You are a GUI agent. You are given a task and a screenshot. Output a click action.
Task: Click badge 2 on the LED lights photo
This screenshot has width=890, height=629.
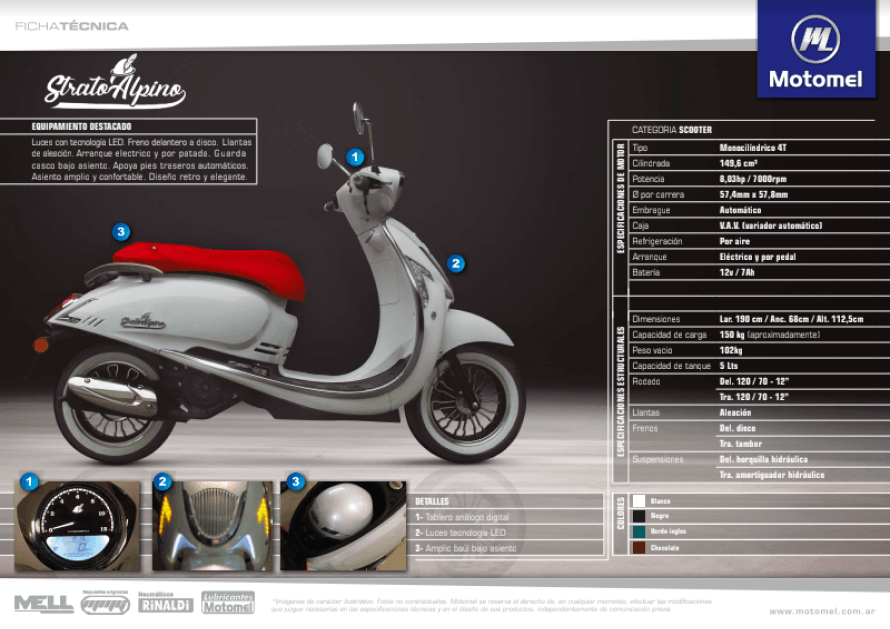tap(162, 482)
